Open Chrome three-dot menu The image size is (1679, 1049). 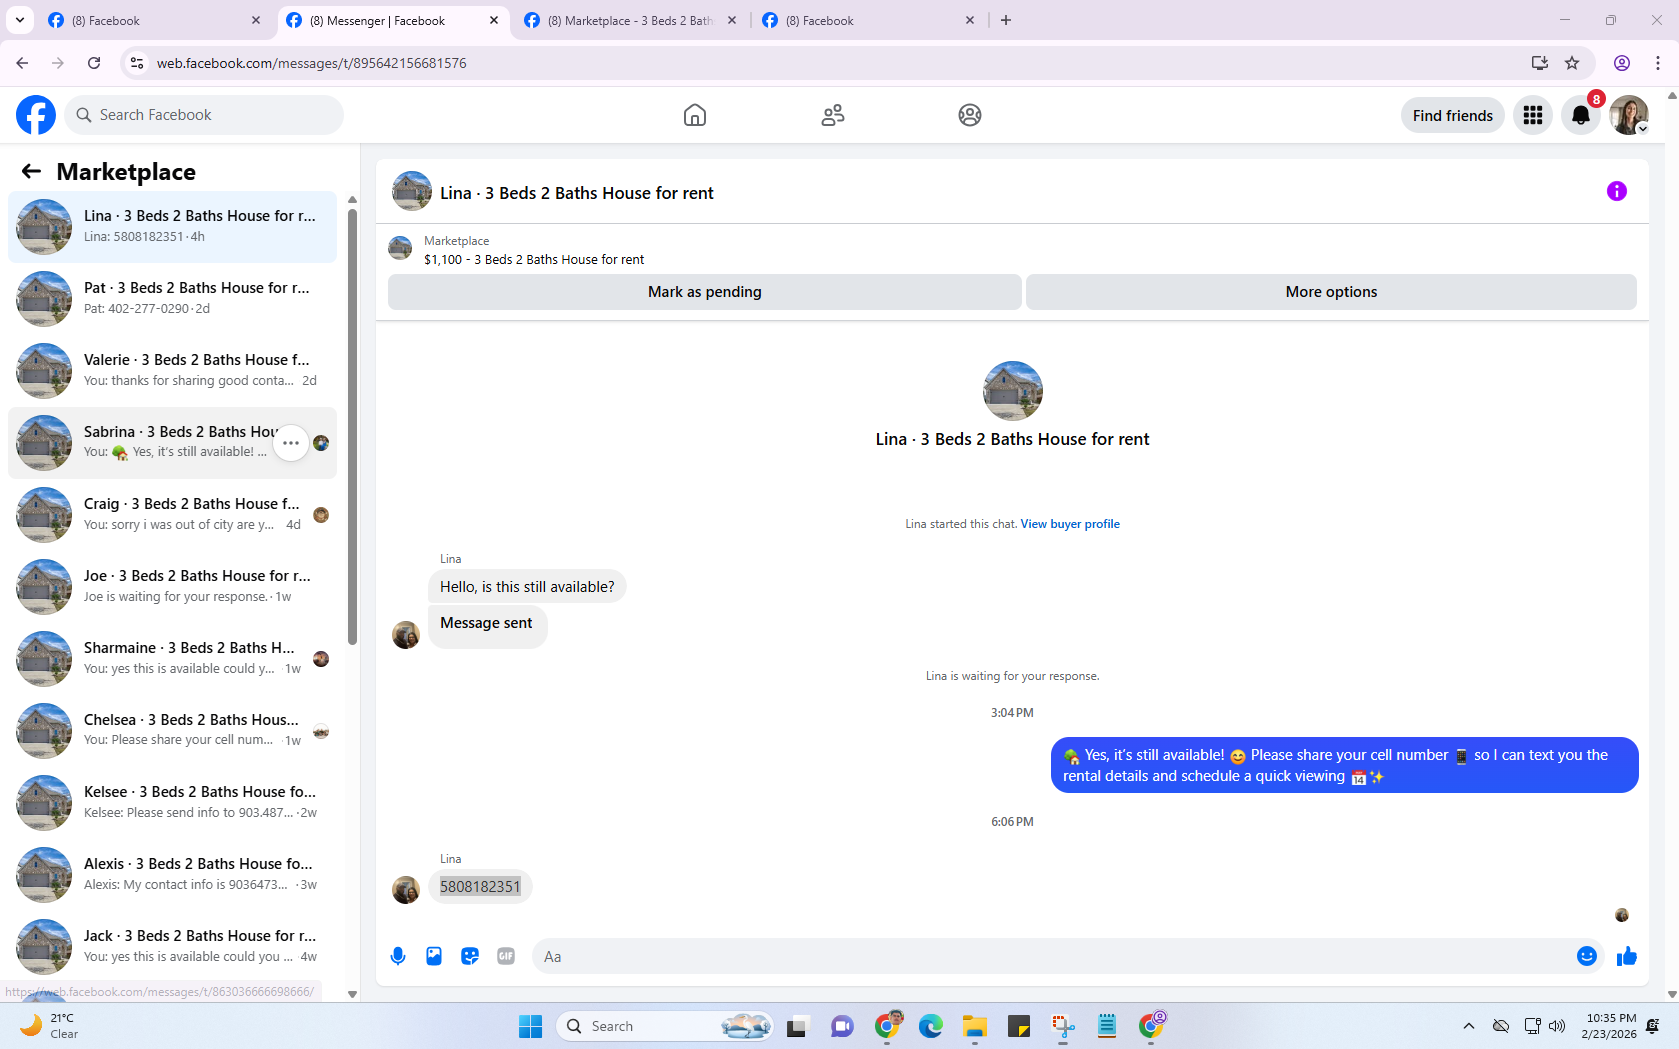tap(1658, 63)
